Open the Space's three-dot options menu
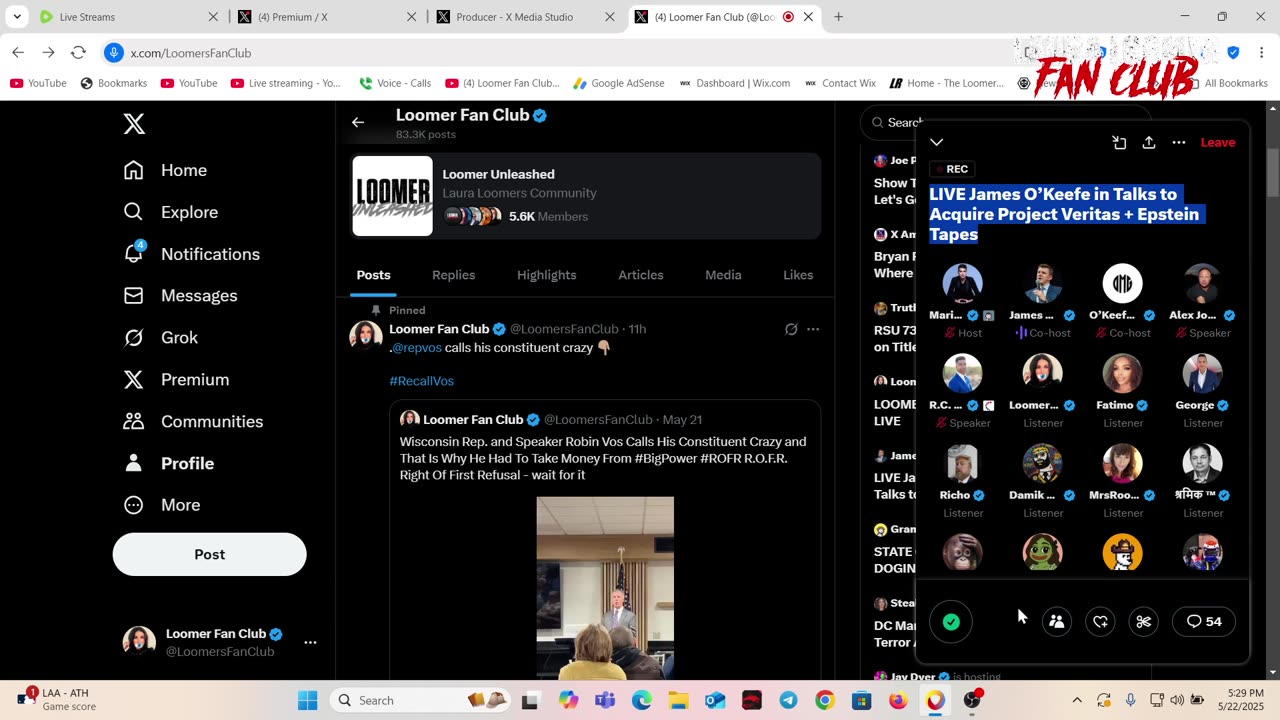Image resolution: width=1280 pixels, height=720 pixels. click(x=1179, y=143)
